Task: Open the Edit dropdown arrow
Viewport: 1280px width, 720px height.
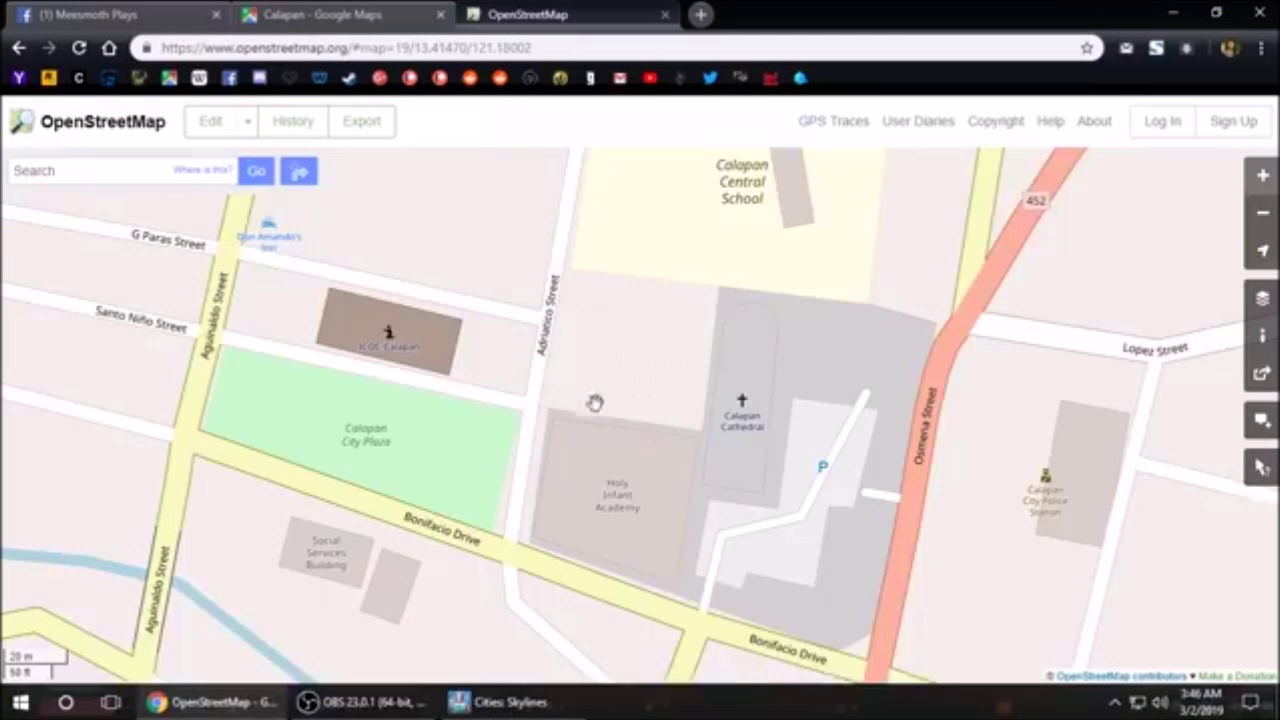Action: coord(248,121)
